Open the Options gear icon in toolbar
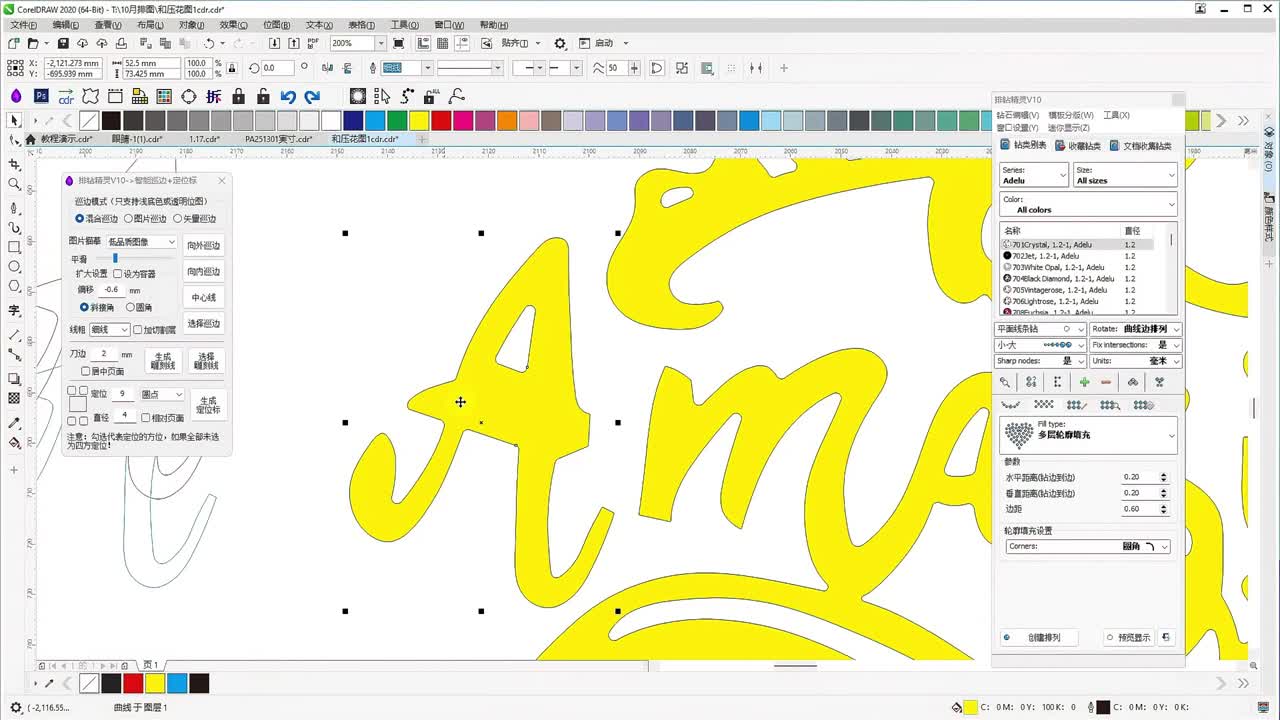Image resolution: width=1280 pixels, height=720 pixels. 560,43
